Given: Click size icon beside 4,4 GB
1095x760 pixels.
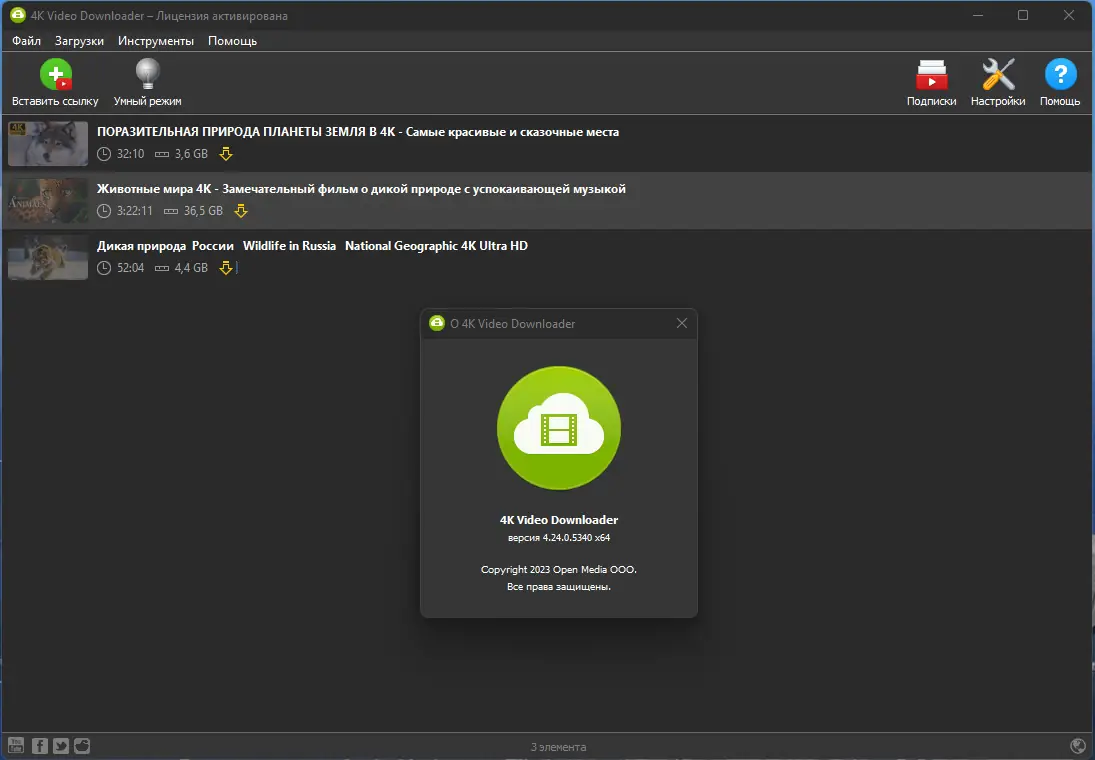Looking at the screenshot, I should [x=162, y=268].
